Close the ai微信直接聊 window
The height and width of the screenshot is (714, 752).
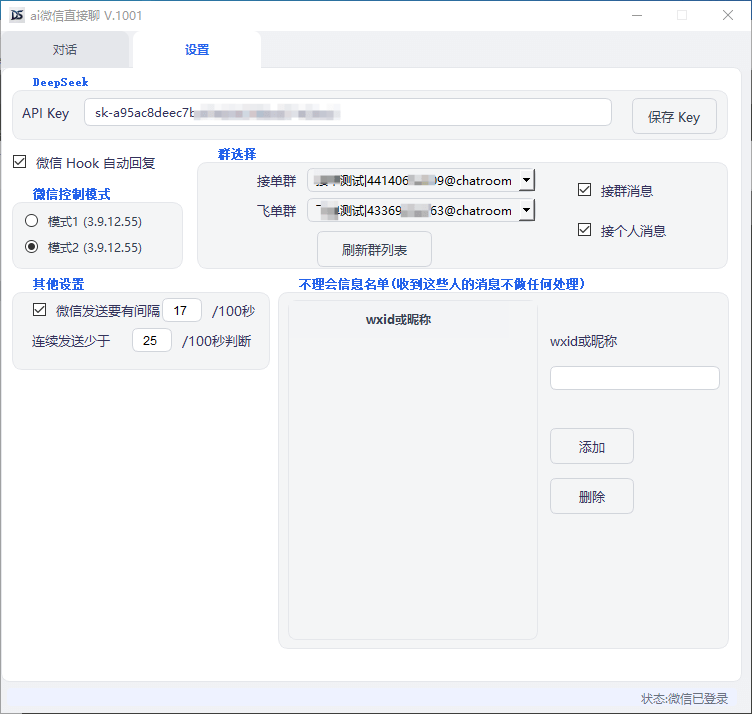[x=728, y=15]
